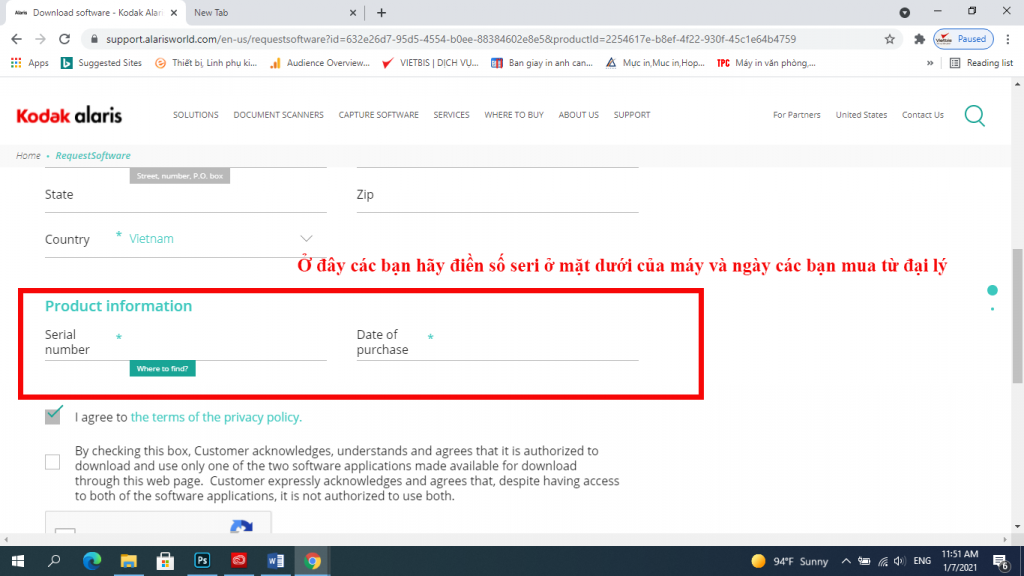Open the terms of the privacy policy link
Image resolution: width=1024 pixels, height=576 pixels.
216,418
